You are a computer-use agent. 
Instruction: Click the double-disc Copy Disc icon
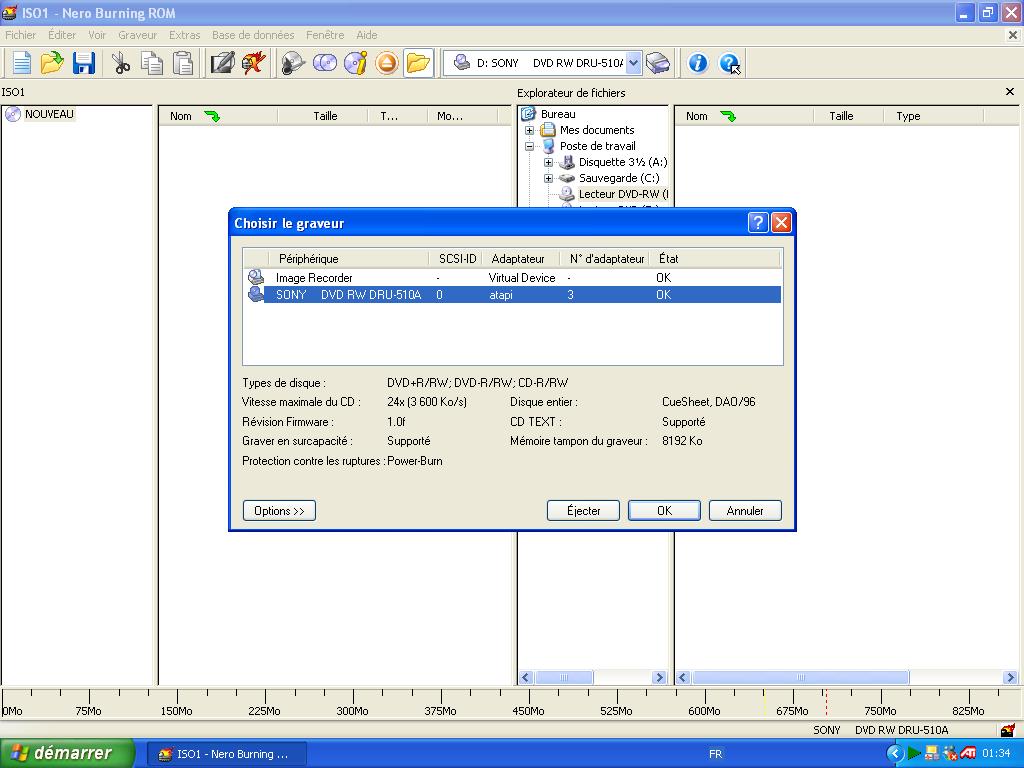click(325, 63)
